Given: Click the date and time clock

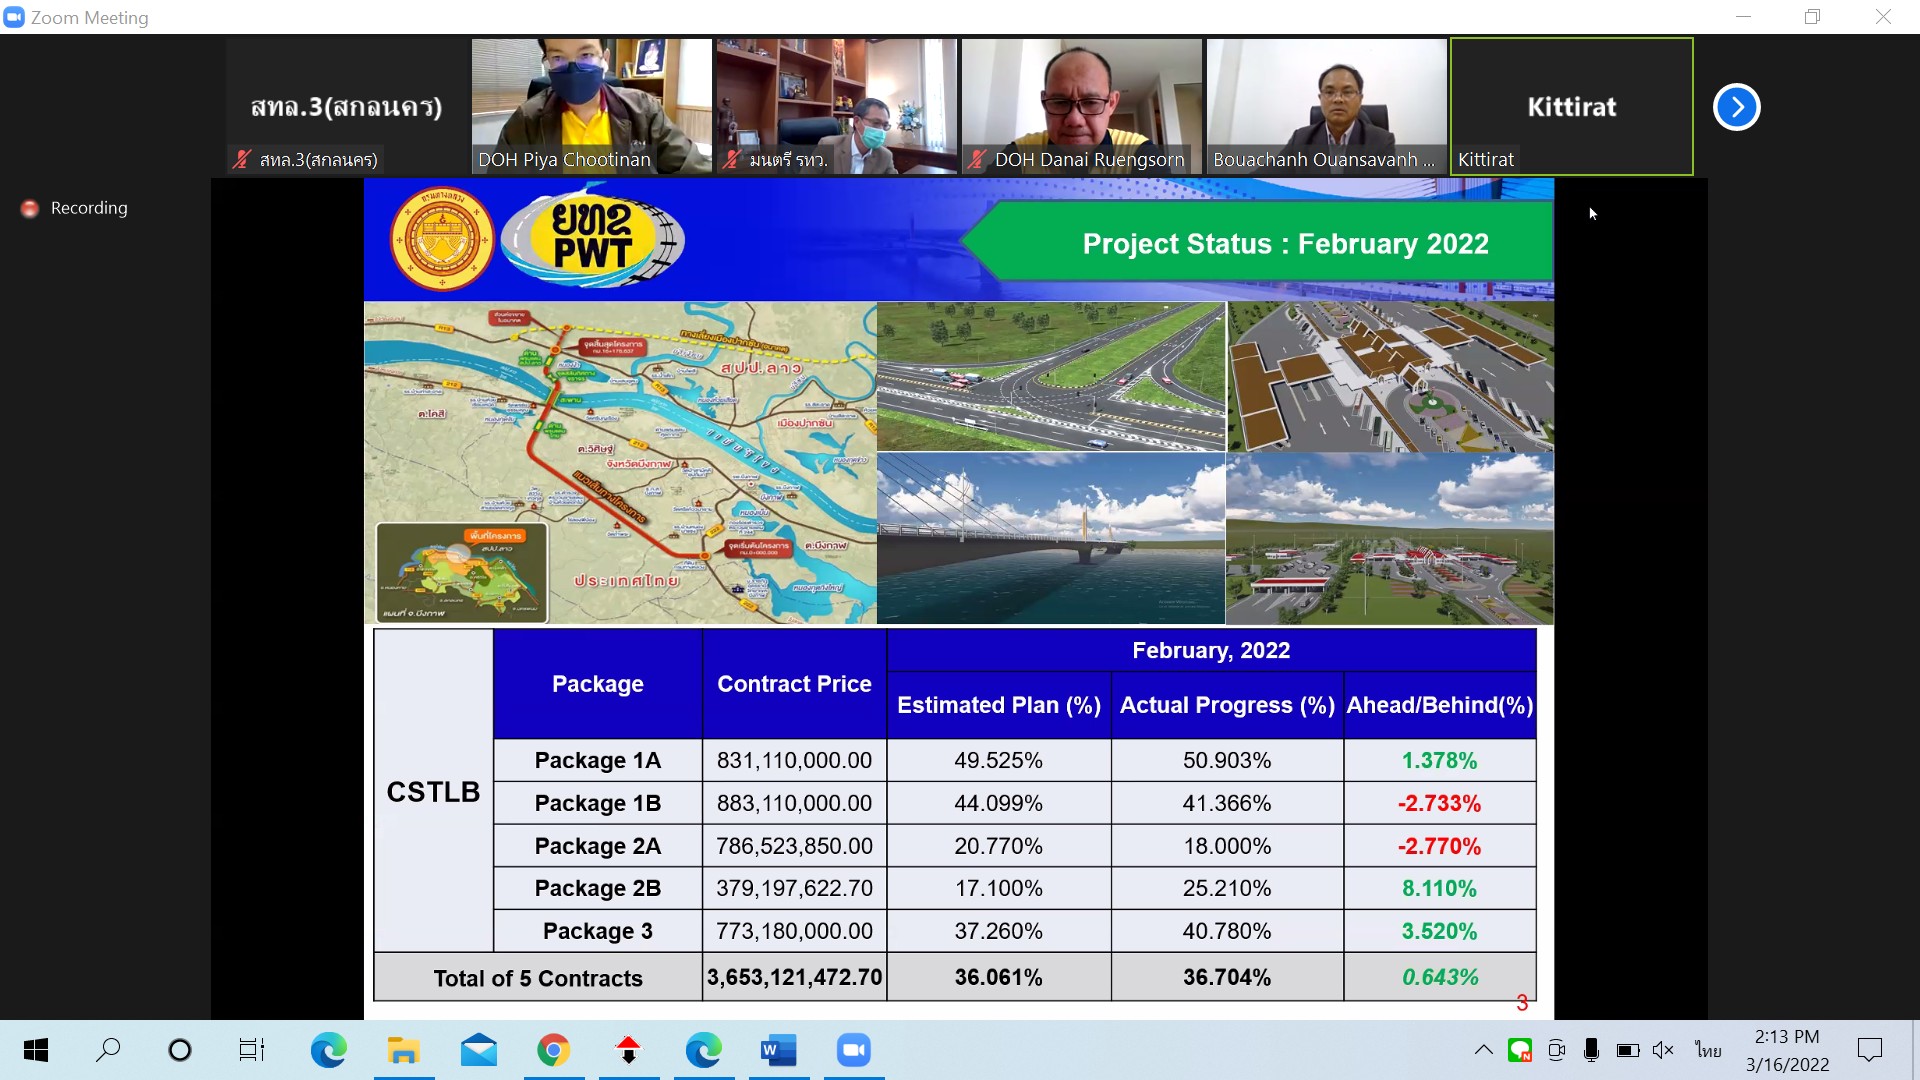Looking at the screenshot, I should 1787,1050.
